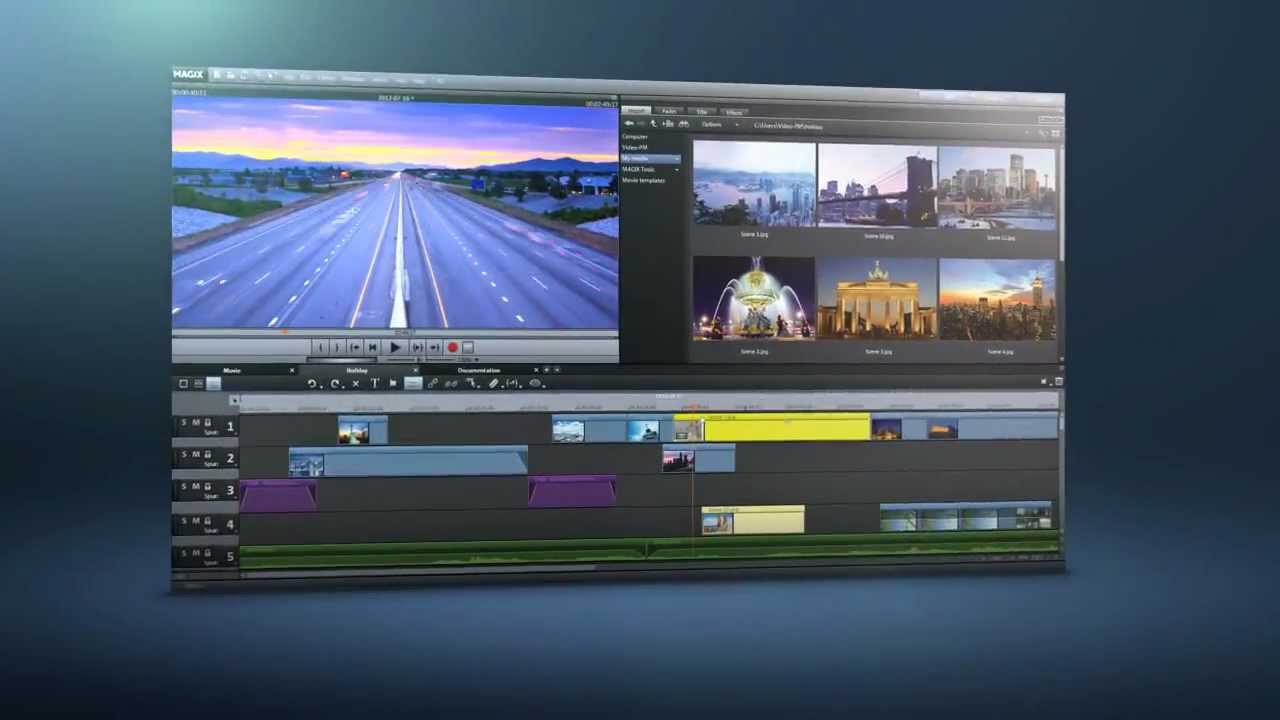
Task: Expand the MAGIX Tools folder arrow
Action: pos(676,169)
